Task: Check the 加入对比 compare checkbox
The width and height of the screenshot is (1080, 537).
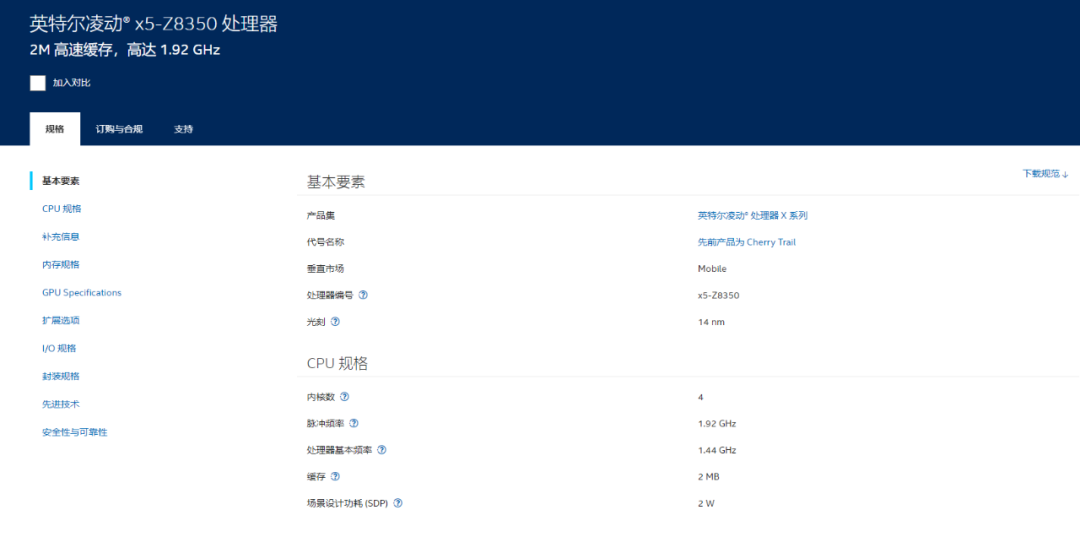Action: click(x=38, y=83)
